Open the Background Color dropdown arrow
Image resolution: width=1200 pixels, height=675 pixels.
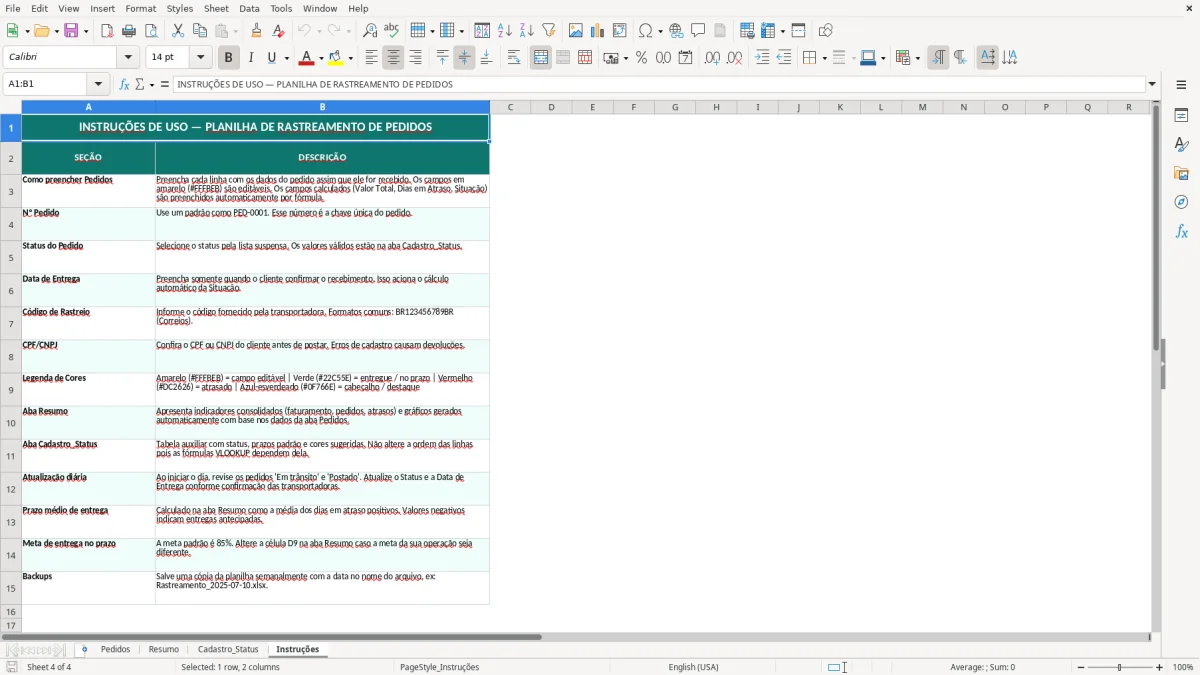pos(350,58)
